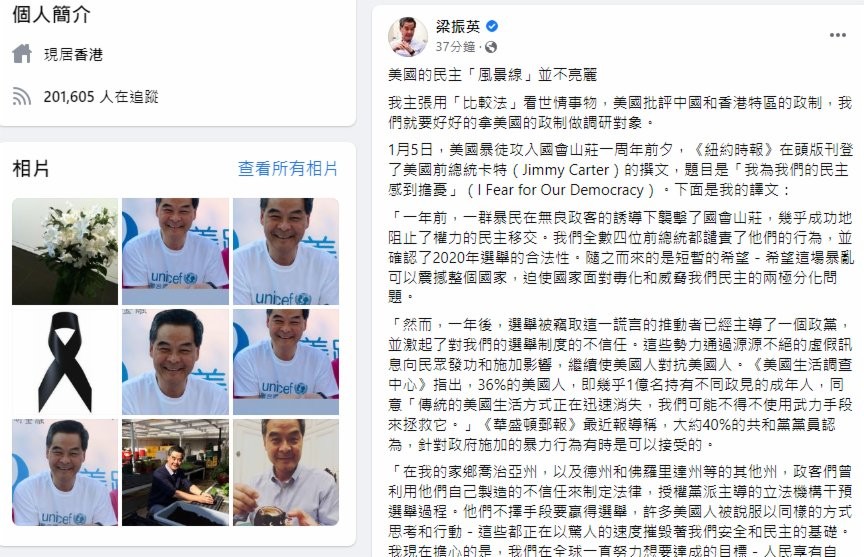Click the 梁振英 author name link

(458, 26)
